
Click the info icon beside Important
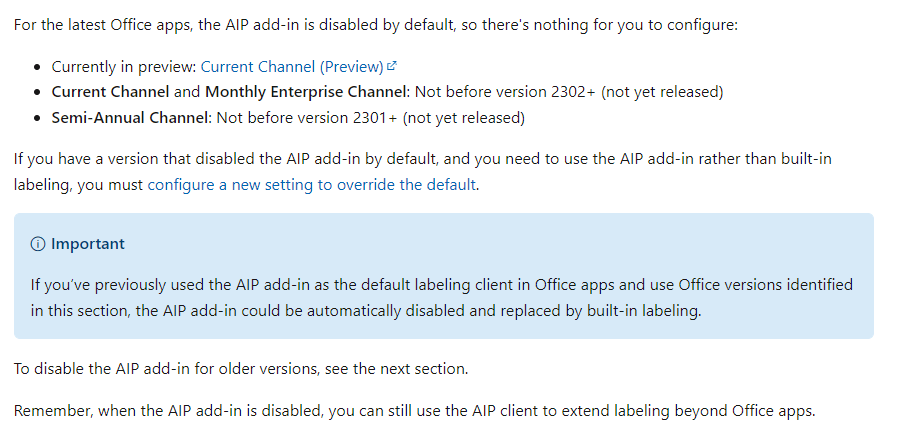click(x=38, y=244)
